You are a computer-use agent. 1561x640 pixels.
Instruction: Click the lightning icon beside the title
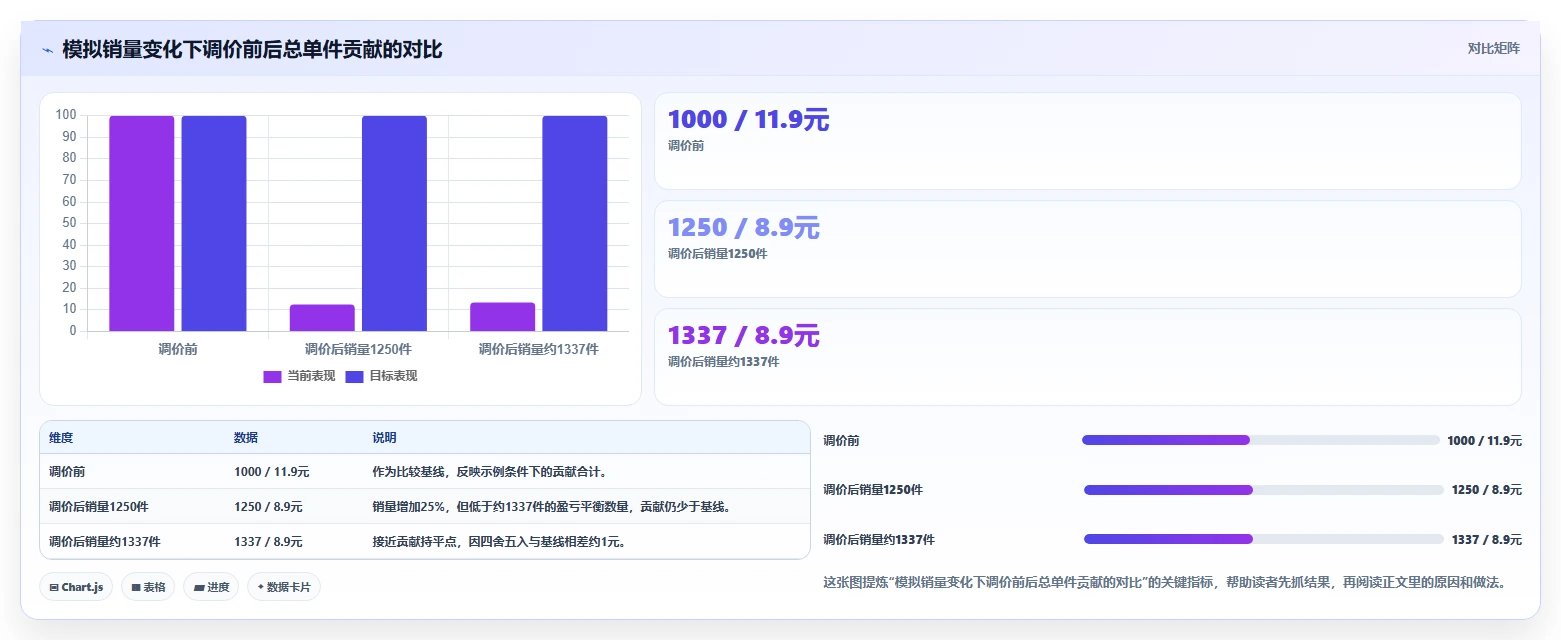point(47,50)
